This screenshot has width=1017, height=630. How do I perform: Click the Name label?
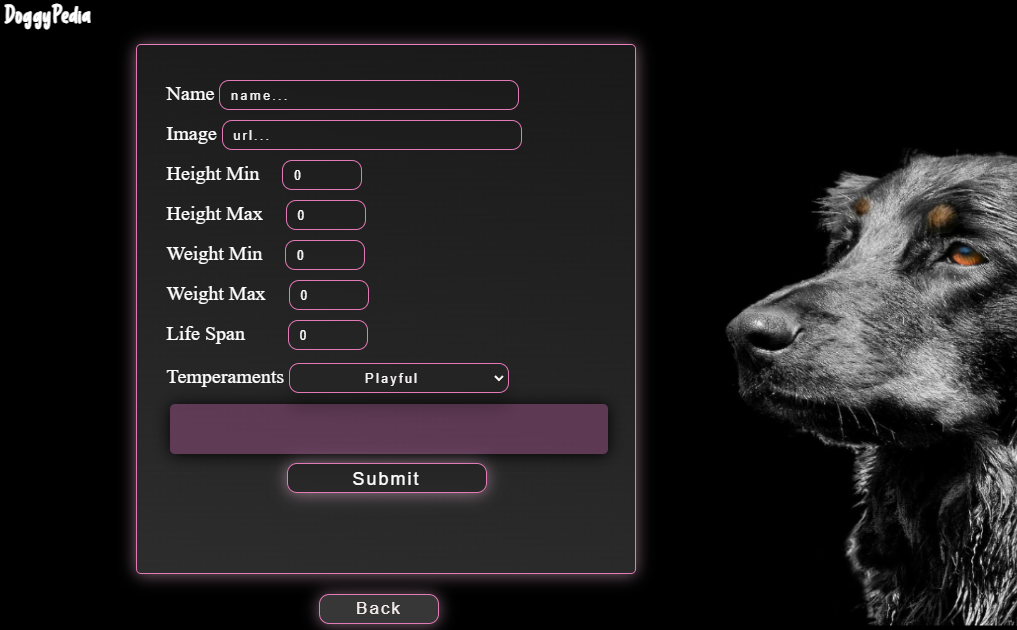coord(190,95)
